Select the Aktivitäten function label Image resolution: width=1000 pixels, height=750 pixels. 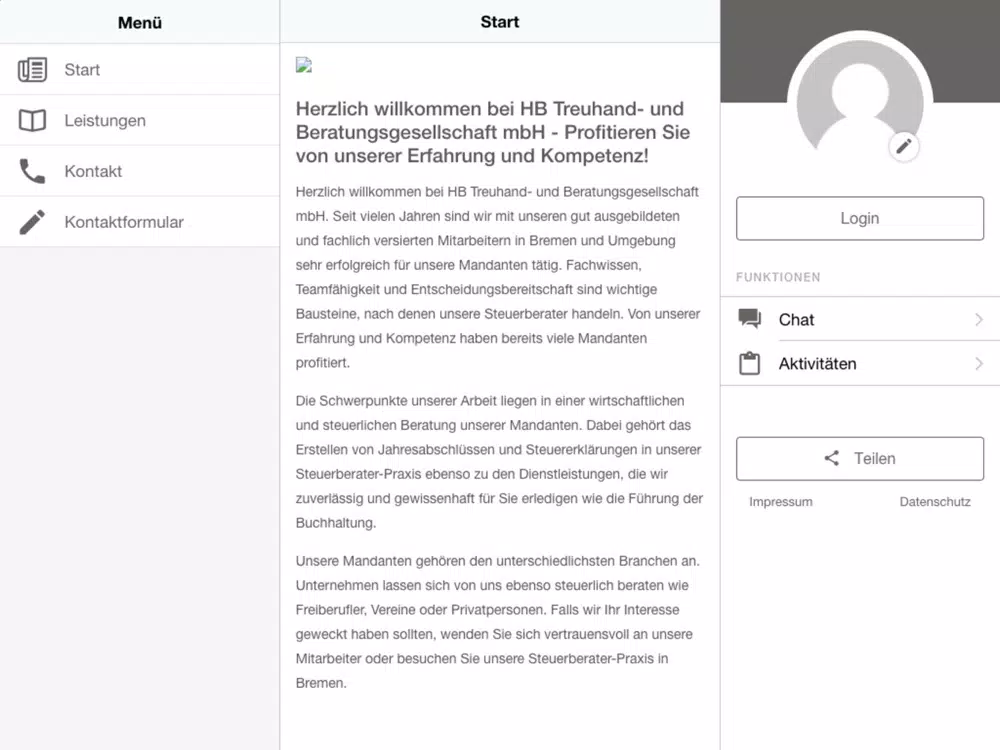(x=818, y=364)
